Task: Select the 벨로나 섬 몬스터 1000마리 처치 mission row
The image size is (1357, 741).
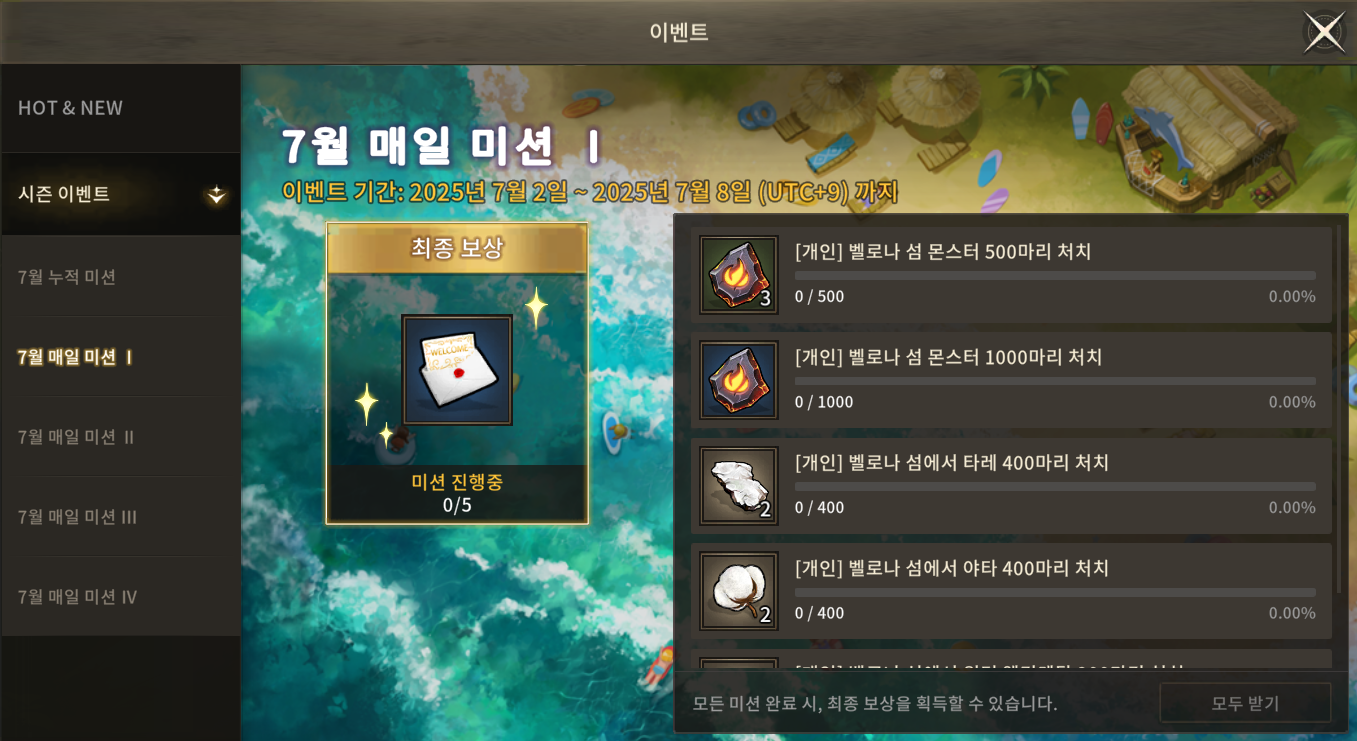Action: click(x=1011, y=380)
